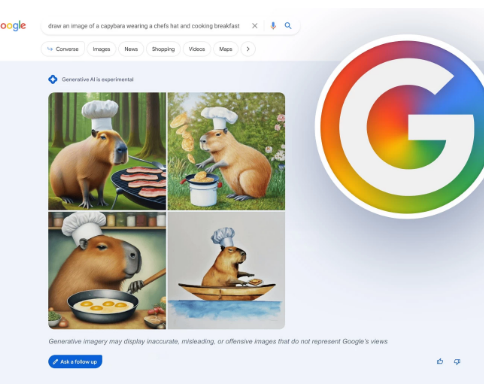
Task: Click the magnifying glass search icon
Action: click(x=288, y=26)
